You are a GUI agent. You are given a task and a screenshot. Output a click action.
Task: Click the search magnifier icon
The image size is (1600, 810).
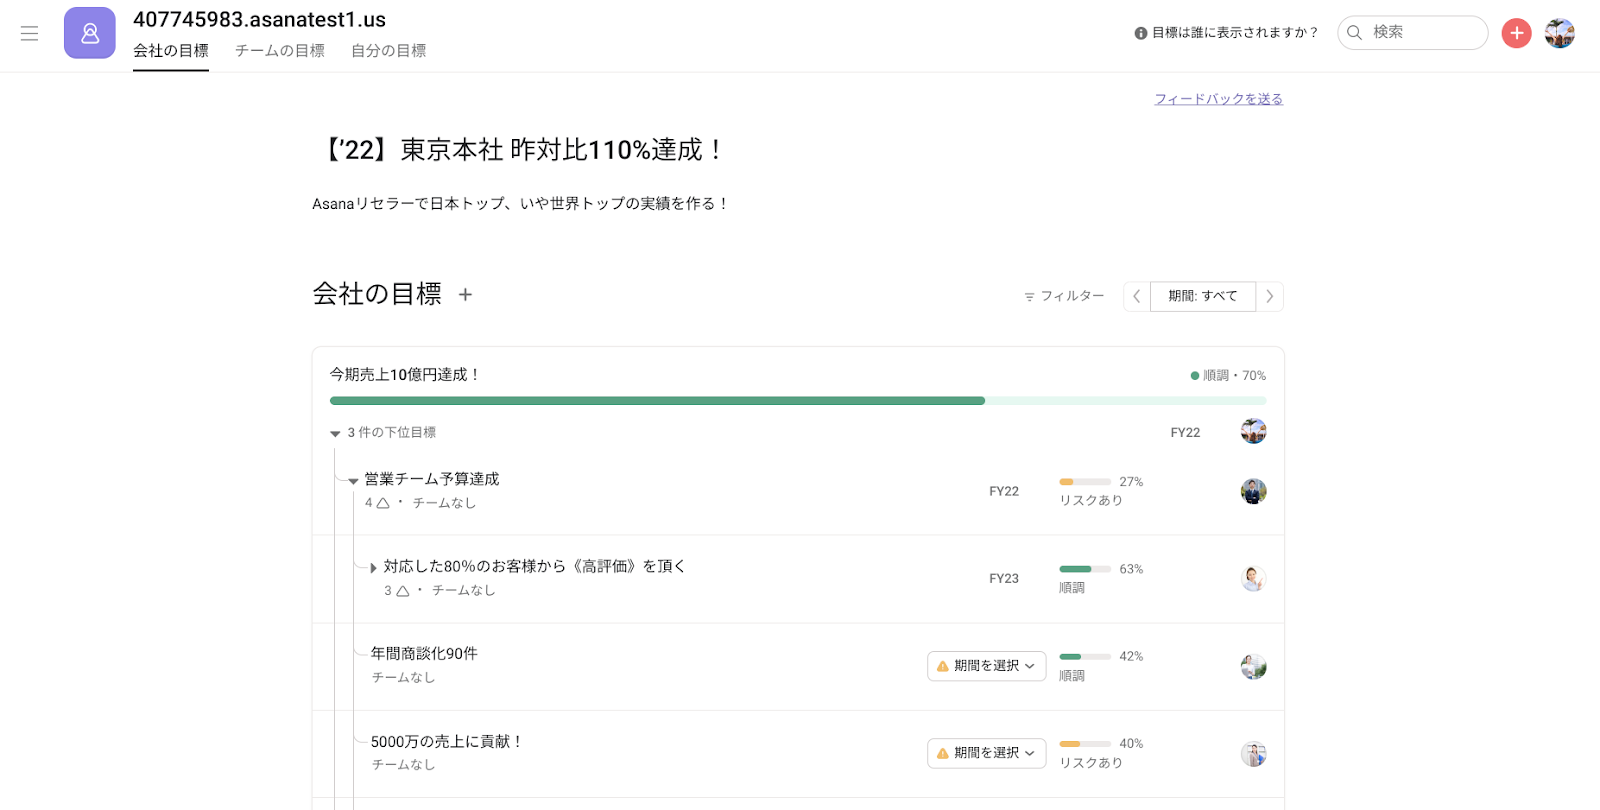pyautogui.click(x=1354, y=32)
